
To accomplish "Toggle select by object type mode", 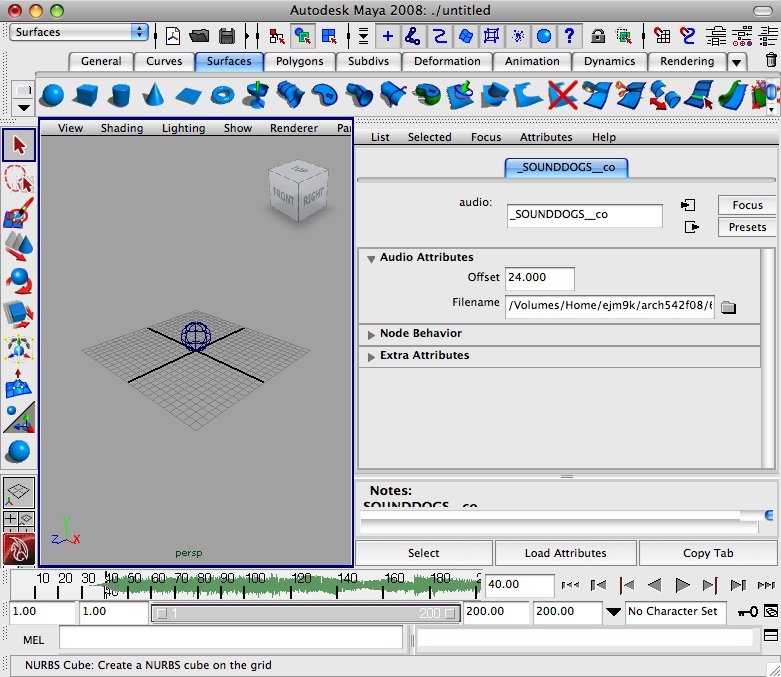I will point(302,36).
